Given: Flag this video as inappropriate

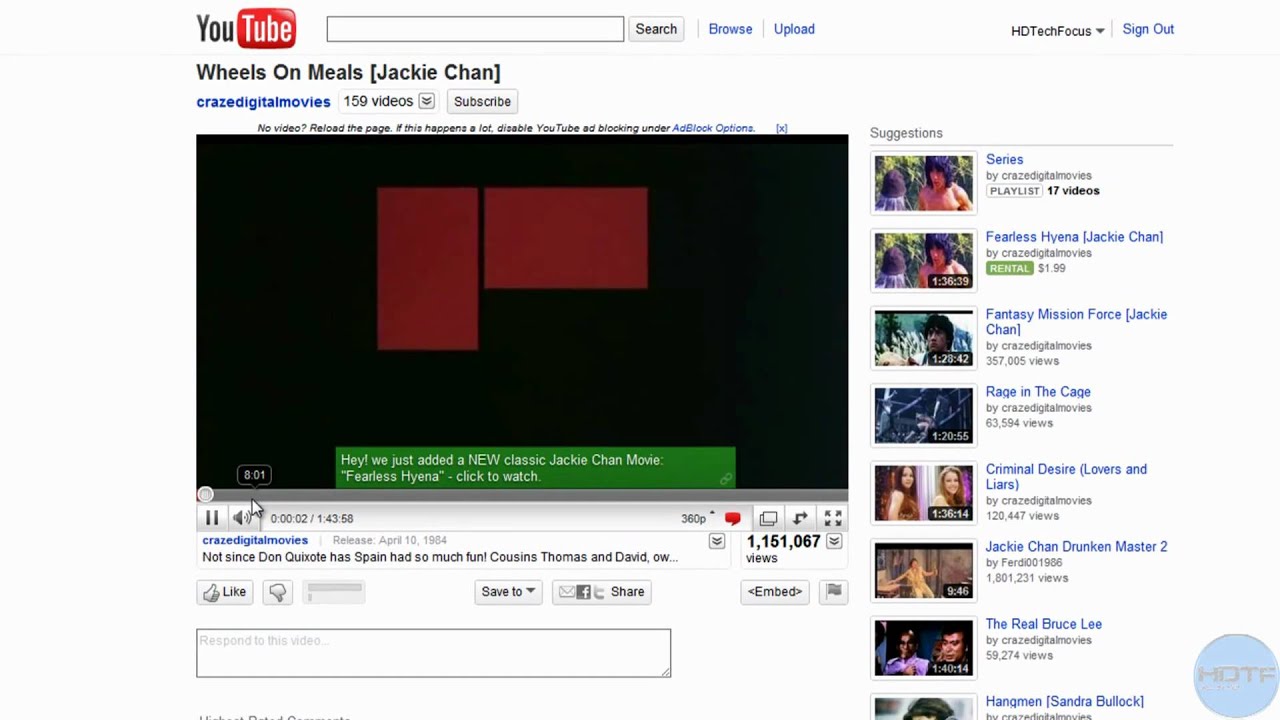Looking at the screenshot, I should pyautogui.click(x=834, y=592).
